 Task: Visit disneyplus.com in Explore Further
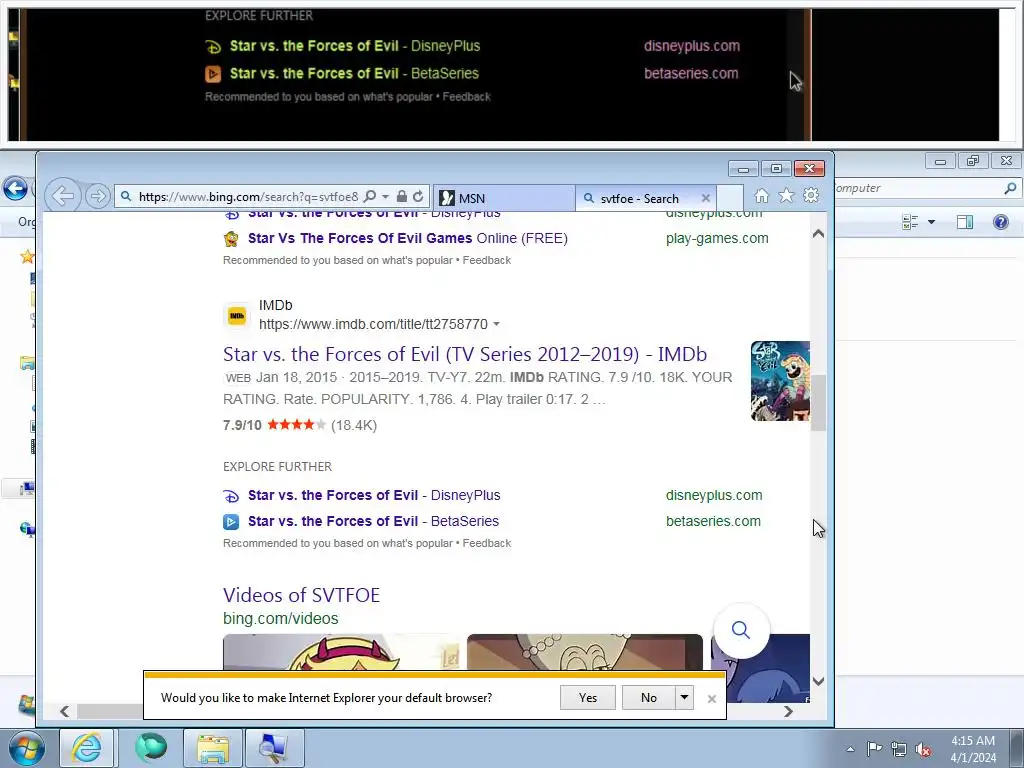coord(714,495)
